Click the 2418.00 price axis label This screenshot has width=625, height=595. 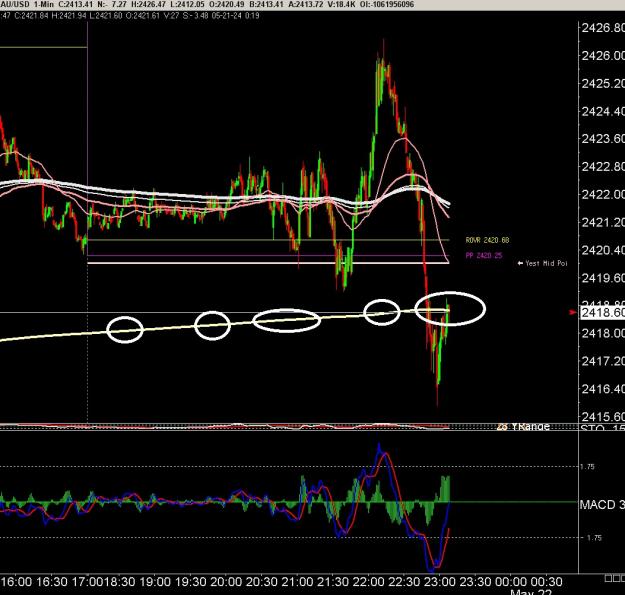point(603,333)
